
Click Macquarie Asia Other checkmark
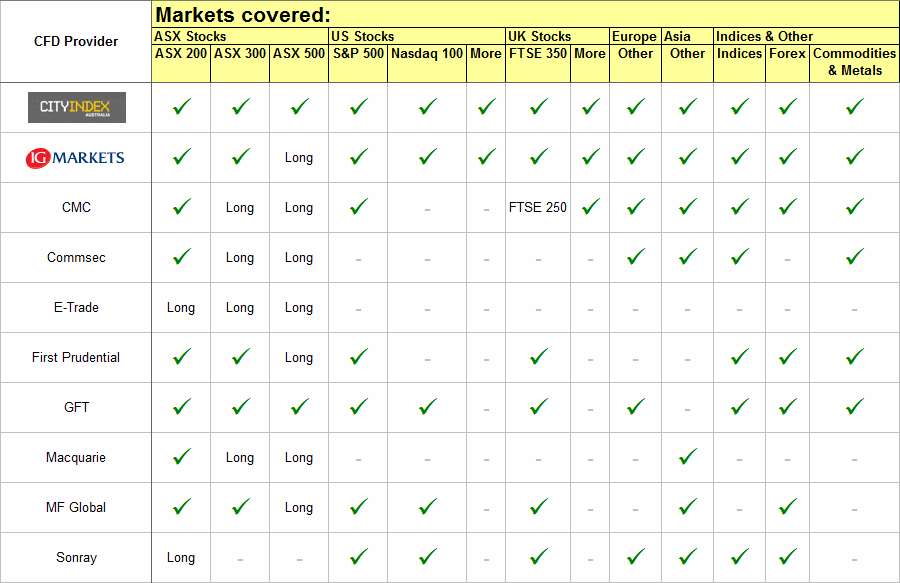[688, 457]
